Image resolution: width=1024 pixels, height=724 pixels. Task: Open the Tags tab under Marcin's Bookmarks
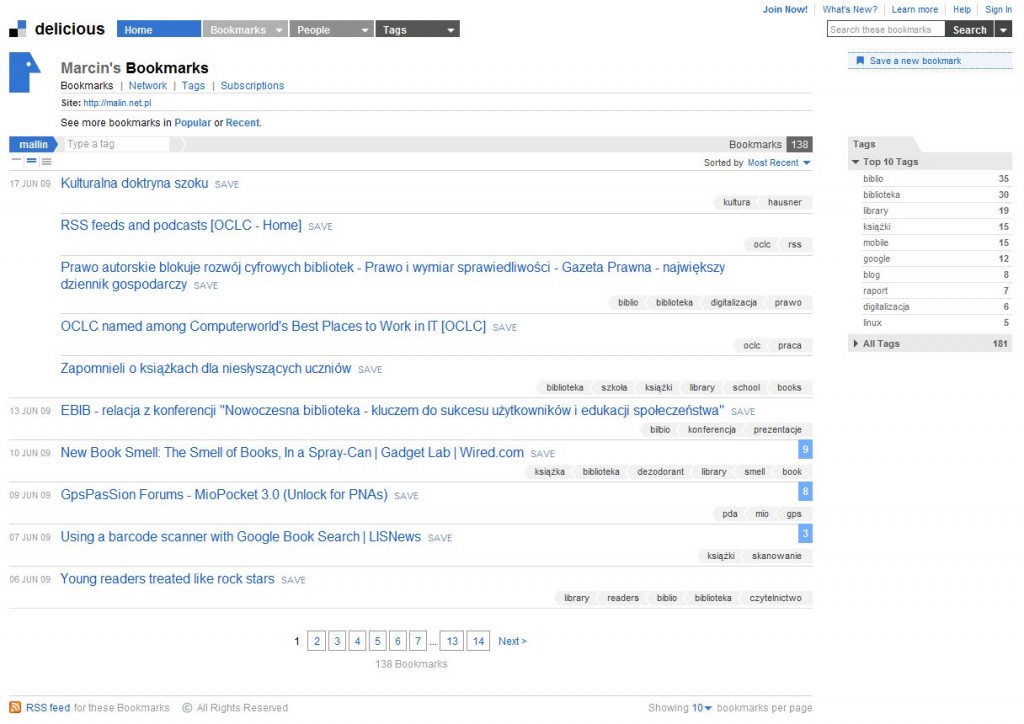[193, 86]
